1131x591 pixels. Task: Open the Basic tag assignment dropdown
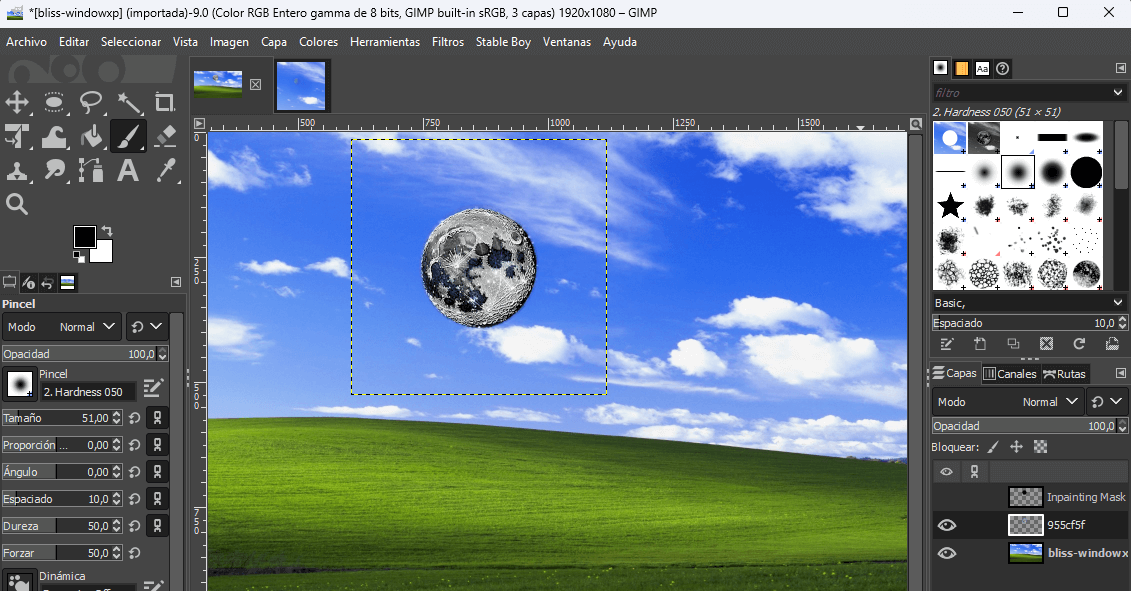pos(1117,302)
